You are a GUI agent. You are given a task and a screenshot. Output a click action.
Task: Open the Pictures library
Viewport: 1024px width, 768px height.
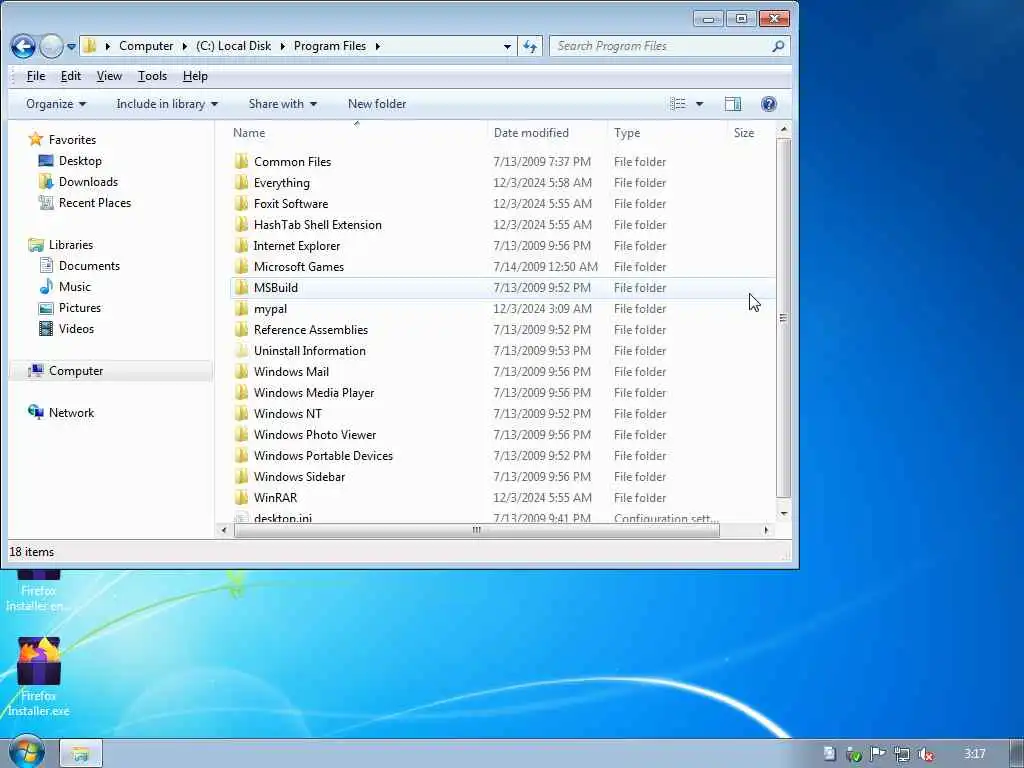point(80,308)
